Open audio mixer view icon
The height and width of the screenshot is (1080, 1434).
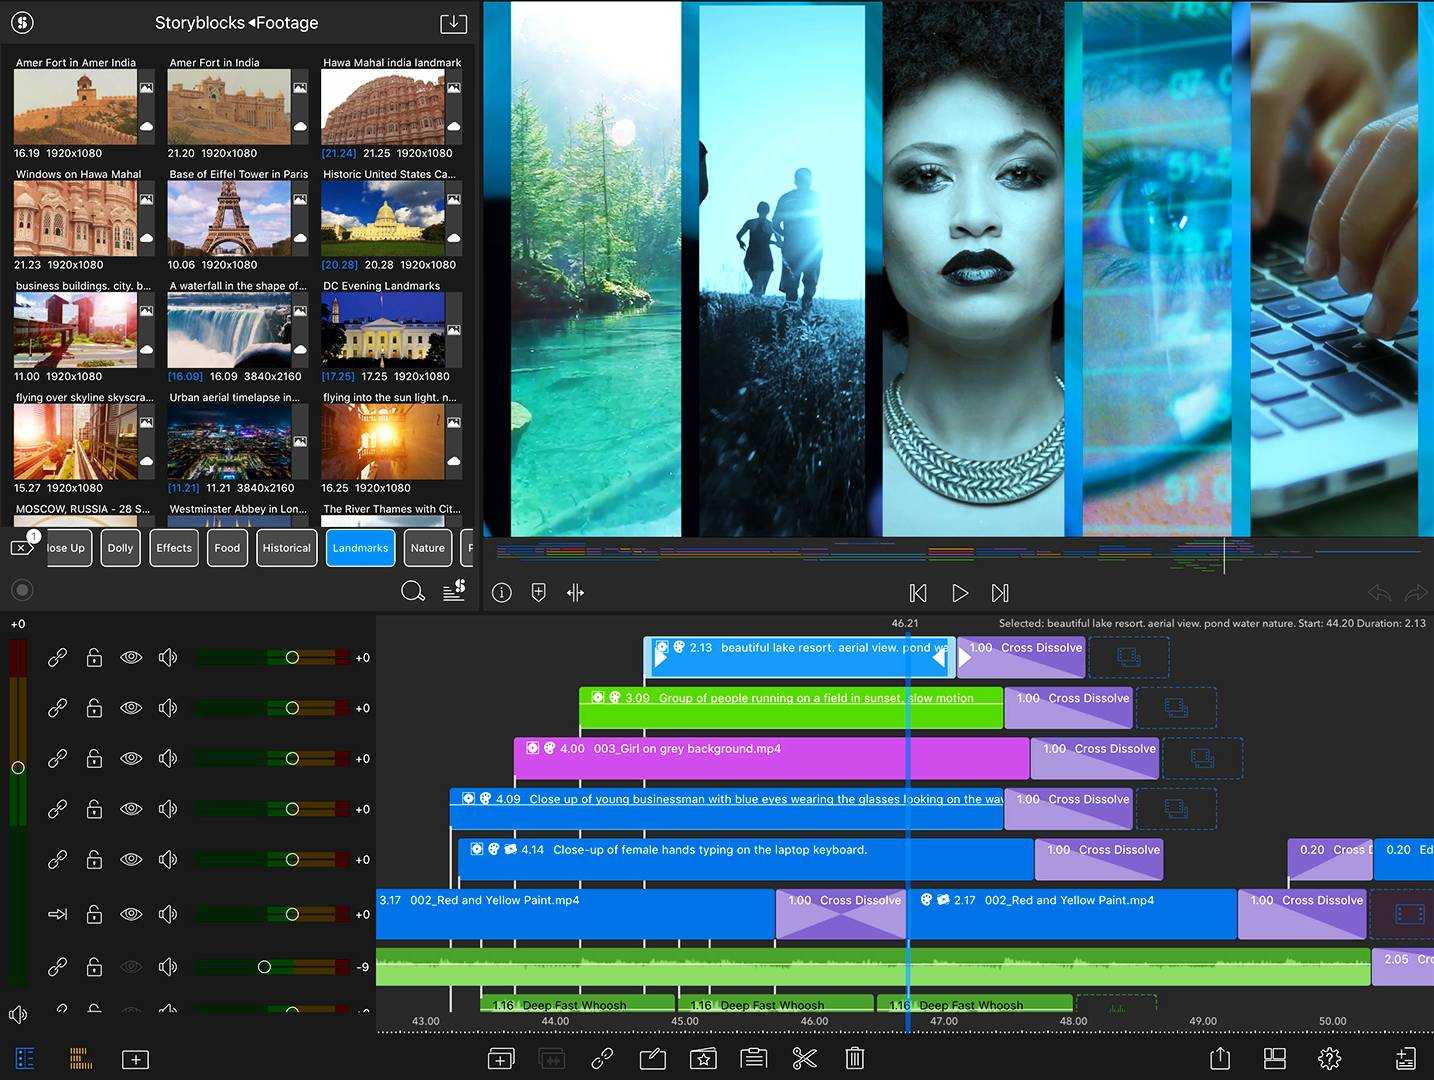coord(81,1058)
